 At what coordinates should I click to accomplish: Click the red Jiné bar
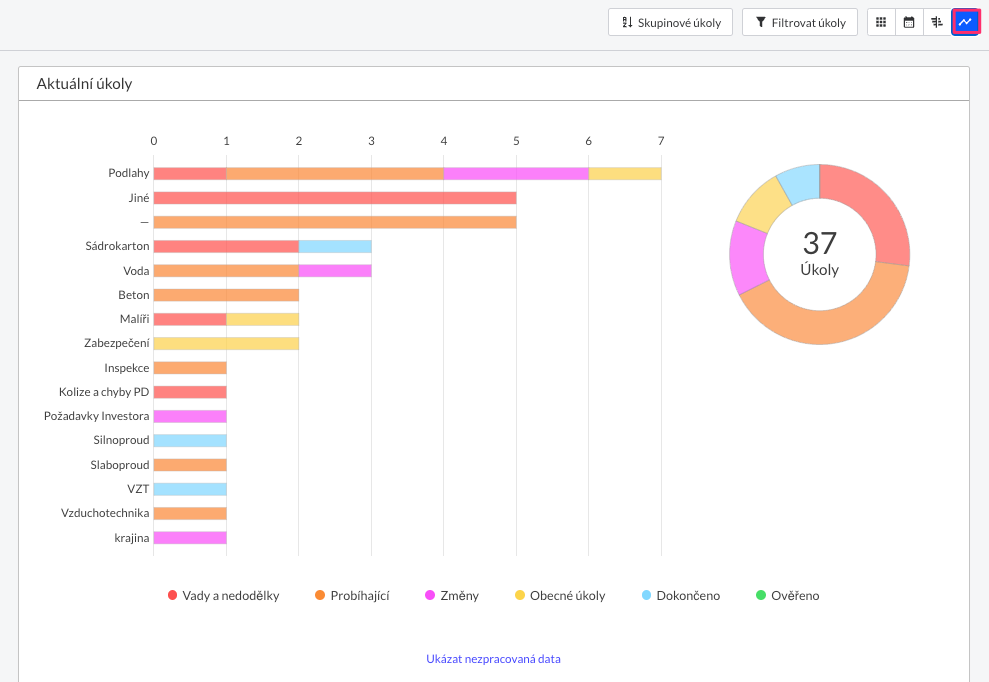tap(334, 198)
